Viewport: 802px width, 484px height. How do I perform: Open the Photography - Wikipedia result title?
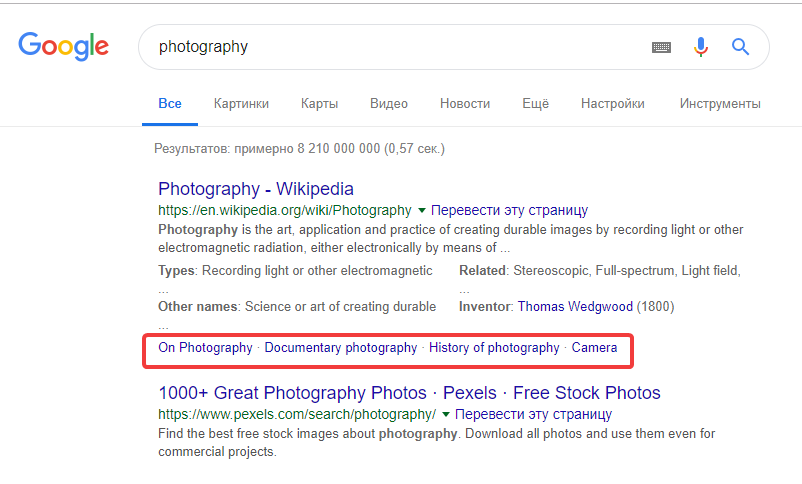[x=256, y=189]
